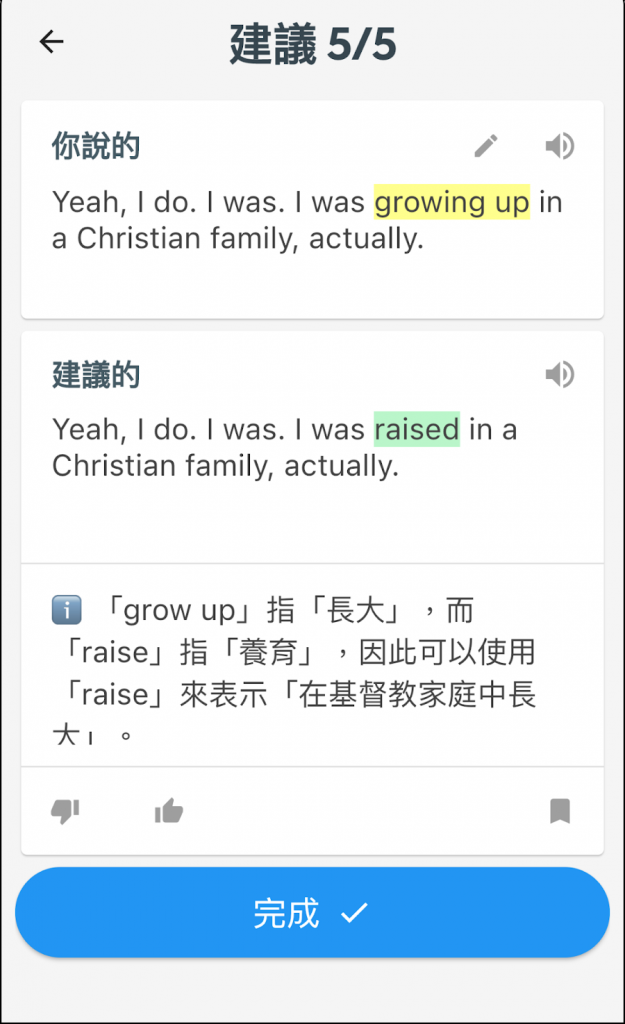Image resolution: width=625 pixels, height=1024 pixels.
Task: Tap the green highlighted "raised" word
Action: click(x=416, y=430)
